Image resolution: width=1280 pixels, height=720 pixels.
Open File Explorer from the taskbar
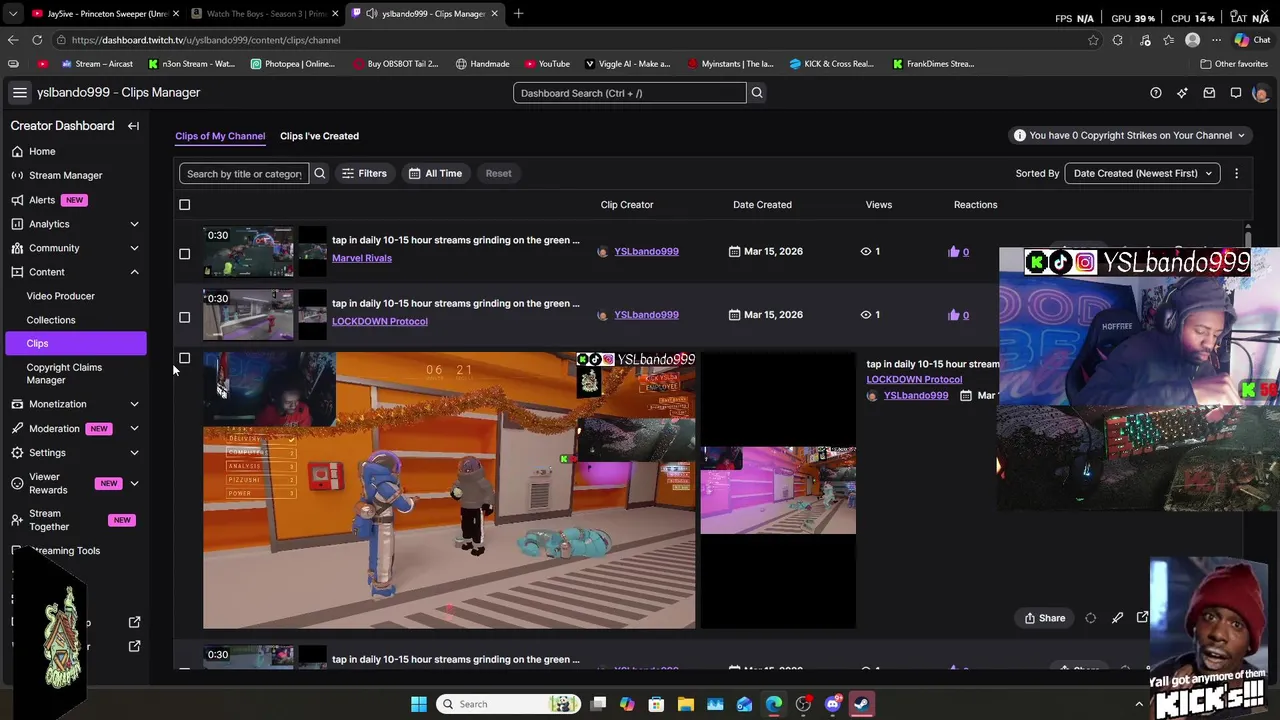click(x=686, y=704)
